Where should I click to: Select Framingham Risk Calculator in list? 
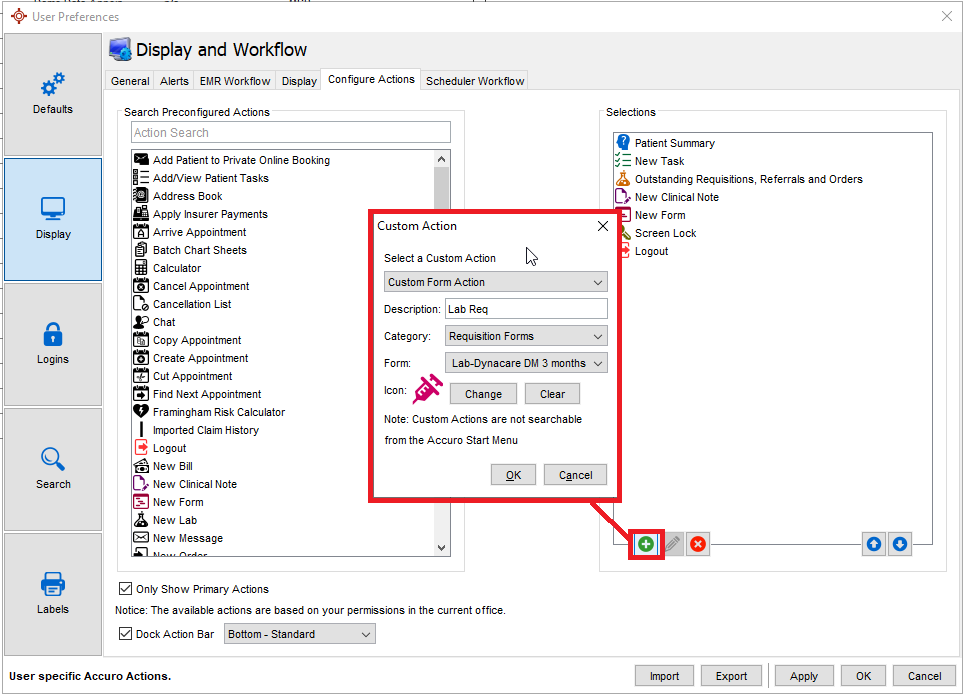[218, 412]
